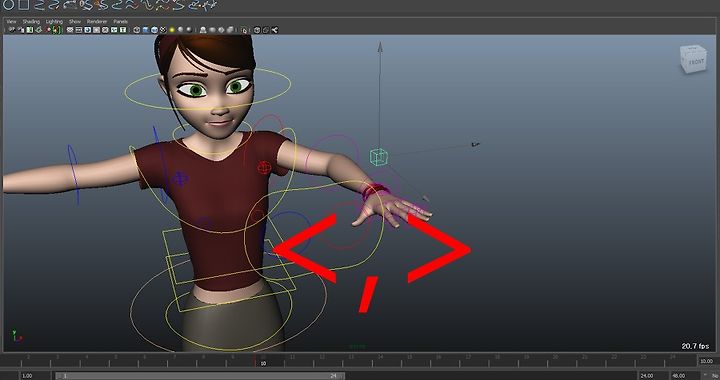
Task: Toggle High Quality rendering icon
Action: [x=189, y=30]
